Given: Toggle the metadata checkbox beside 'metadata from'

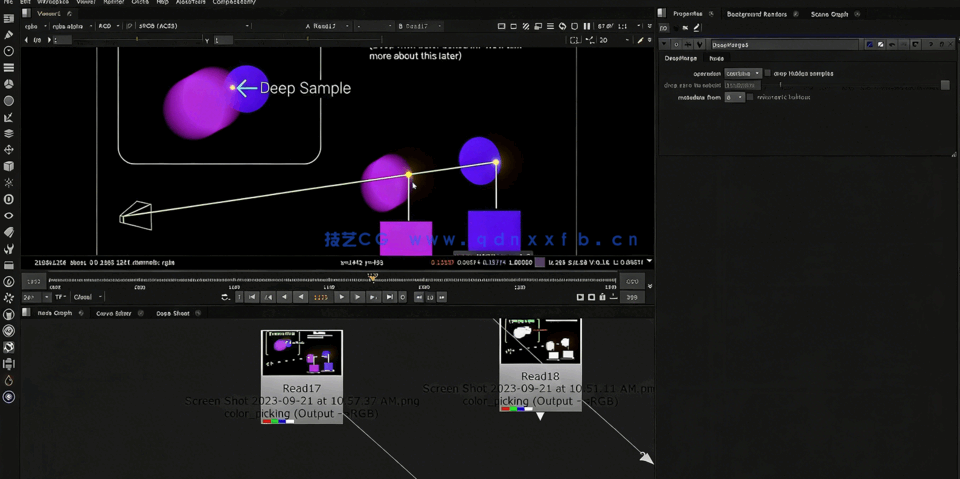Looking at the screenshot, I should point(751,97).
